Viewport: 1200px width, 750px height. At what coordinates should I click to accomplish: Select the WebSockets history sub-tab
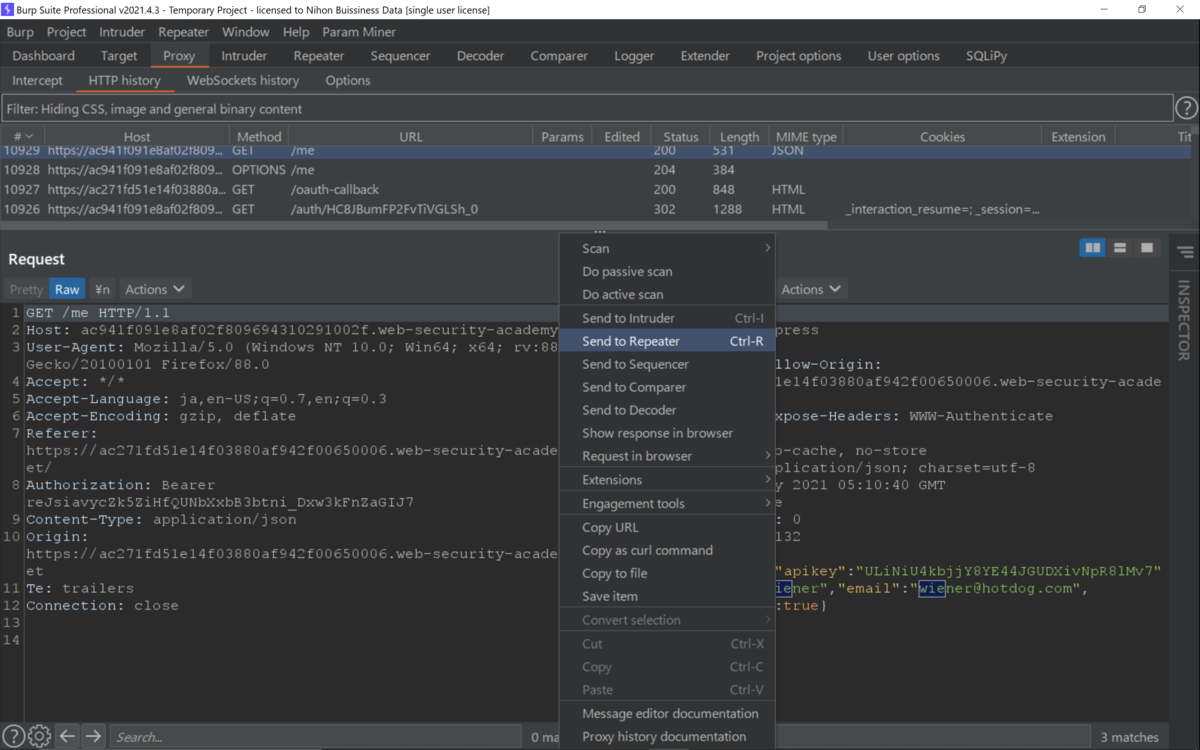[243, 80]
